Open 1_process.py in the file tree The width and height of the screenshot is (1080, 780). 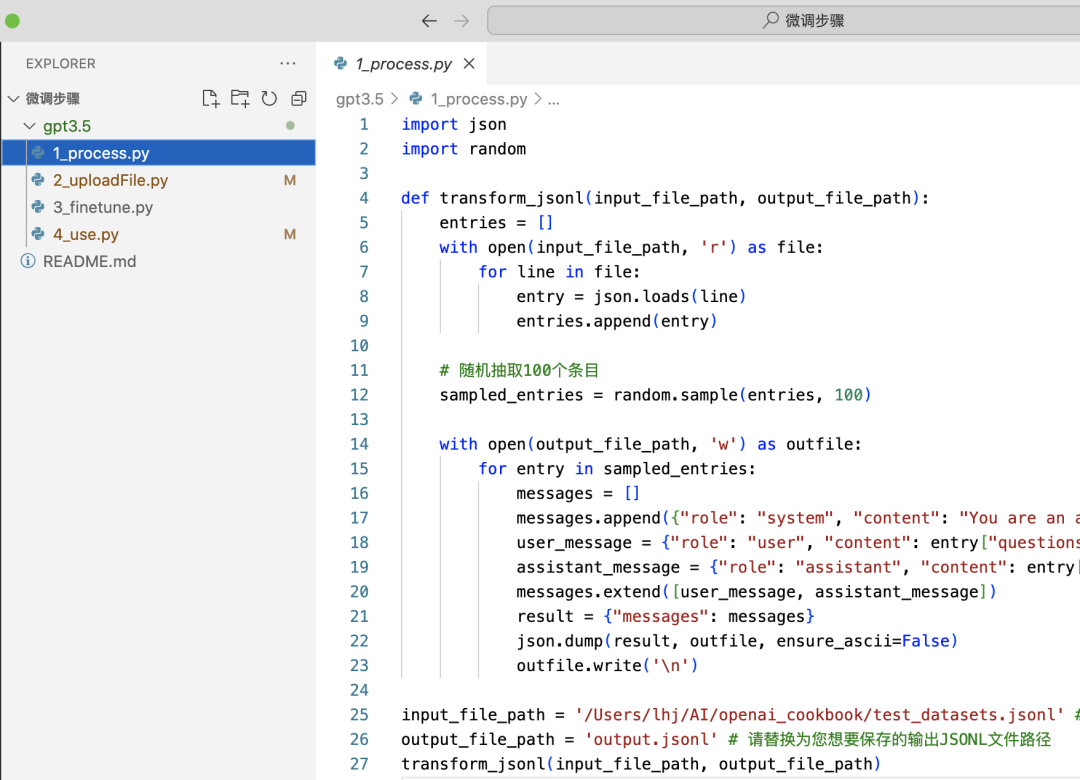tap(158, 153)
